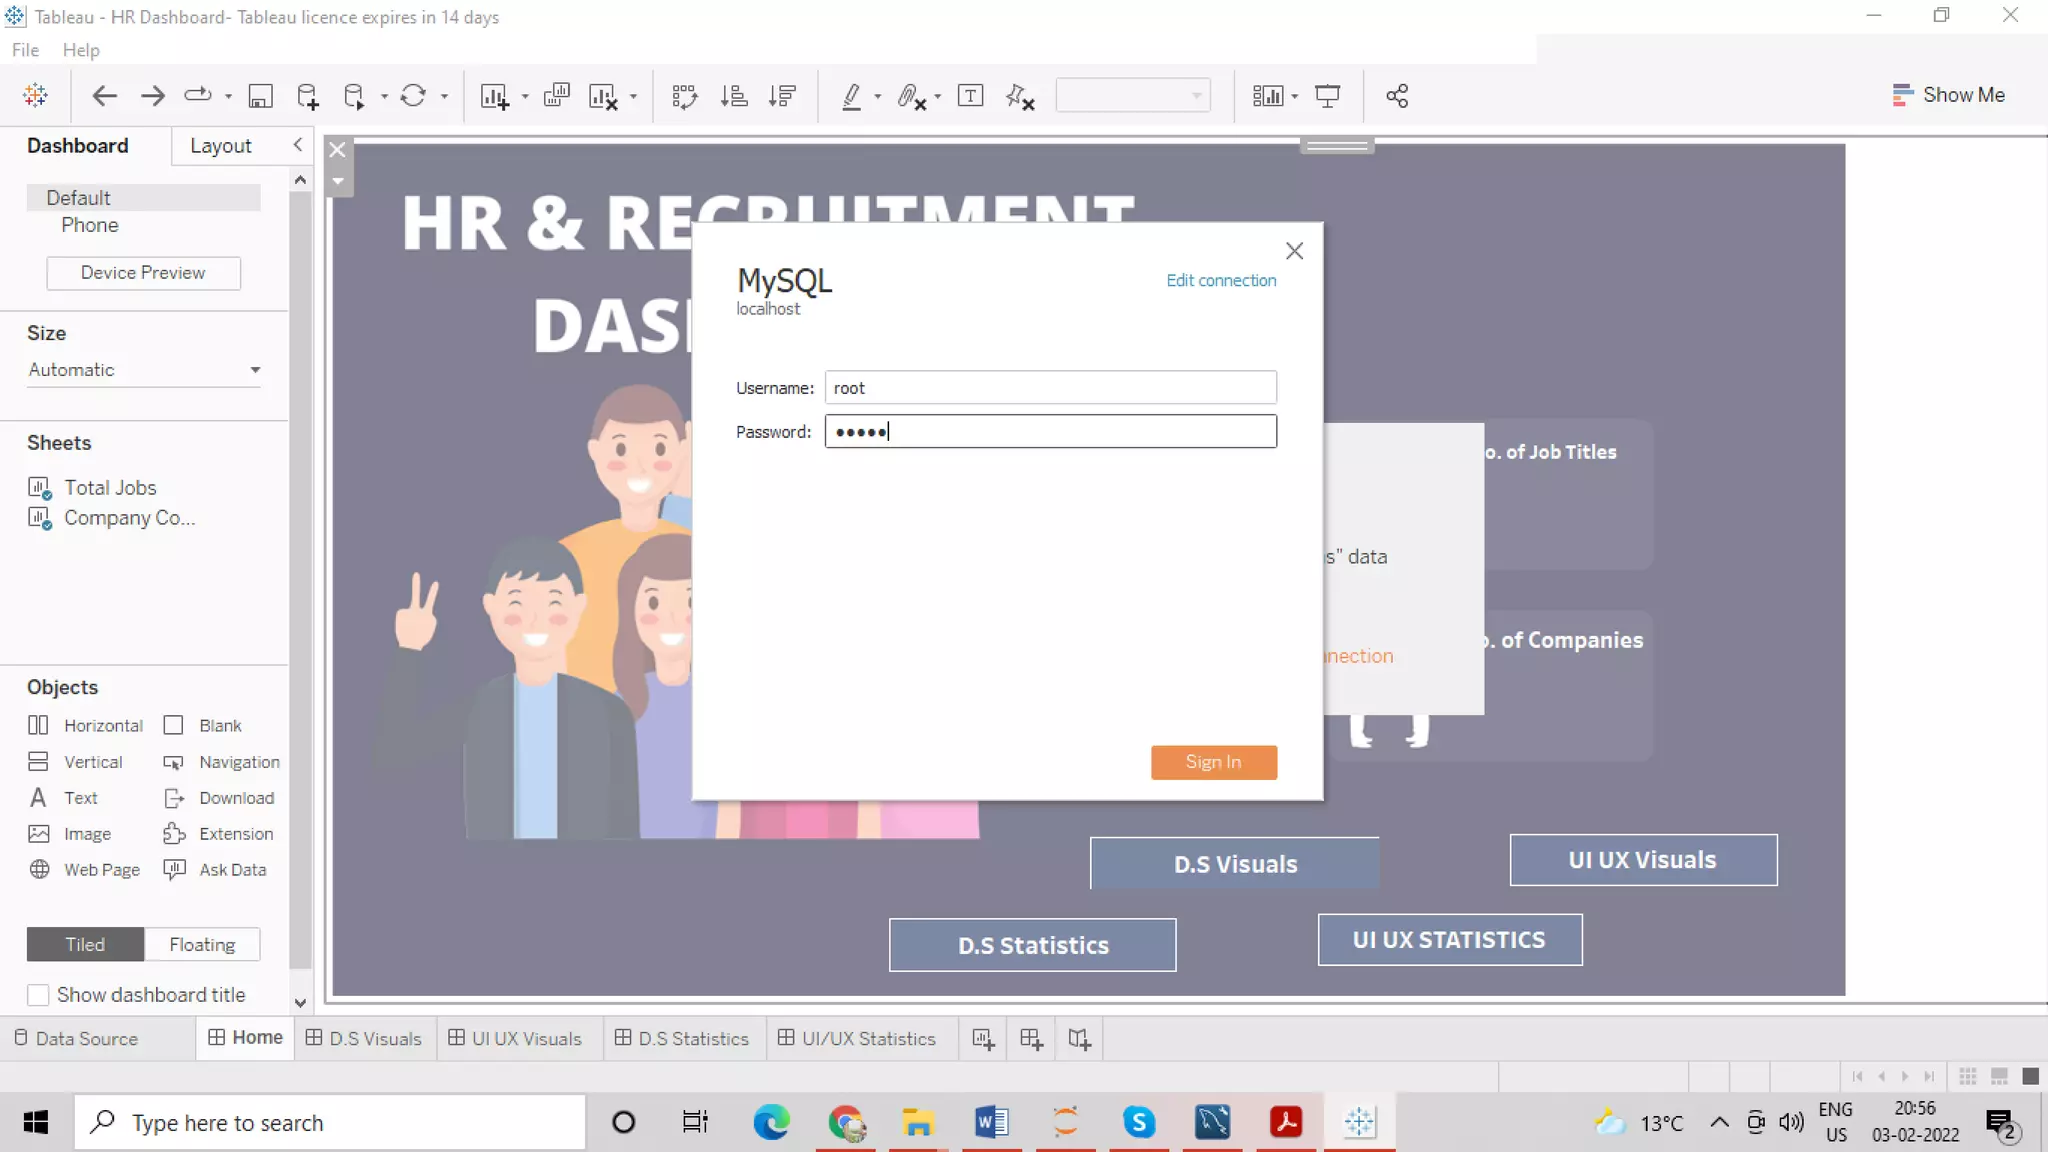The width and height of the screenshot is (2048, 1152).
Task: Select the Floating layout toggle
Action: coord(202,944)
